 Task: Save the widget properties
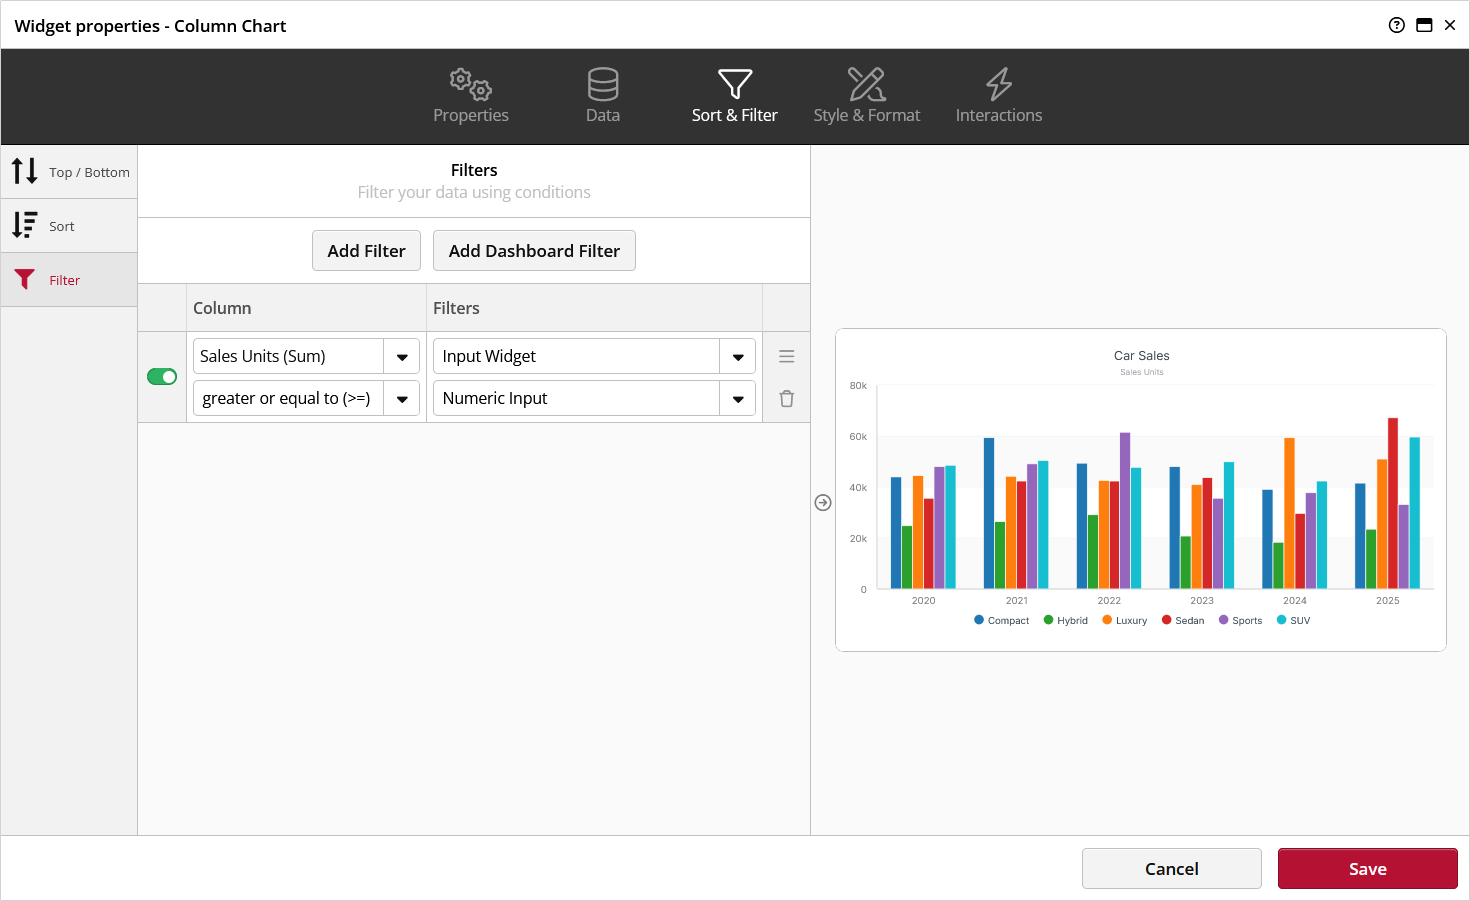coord(1368,869)
